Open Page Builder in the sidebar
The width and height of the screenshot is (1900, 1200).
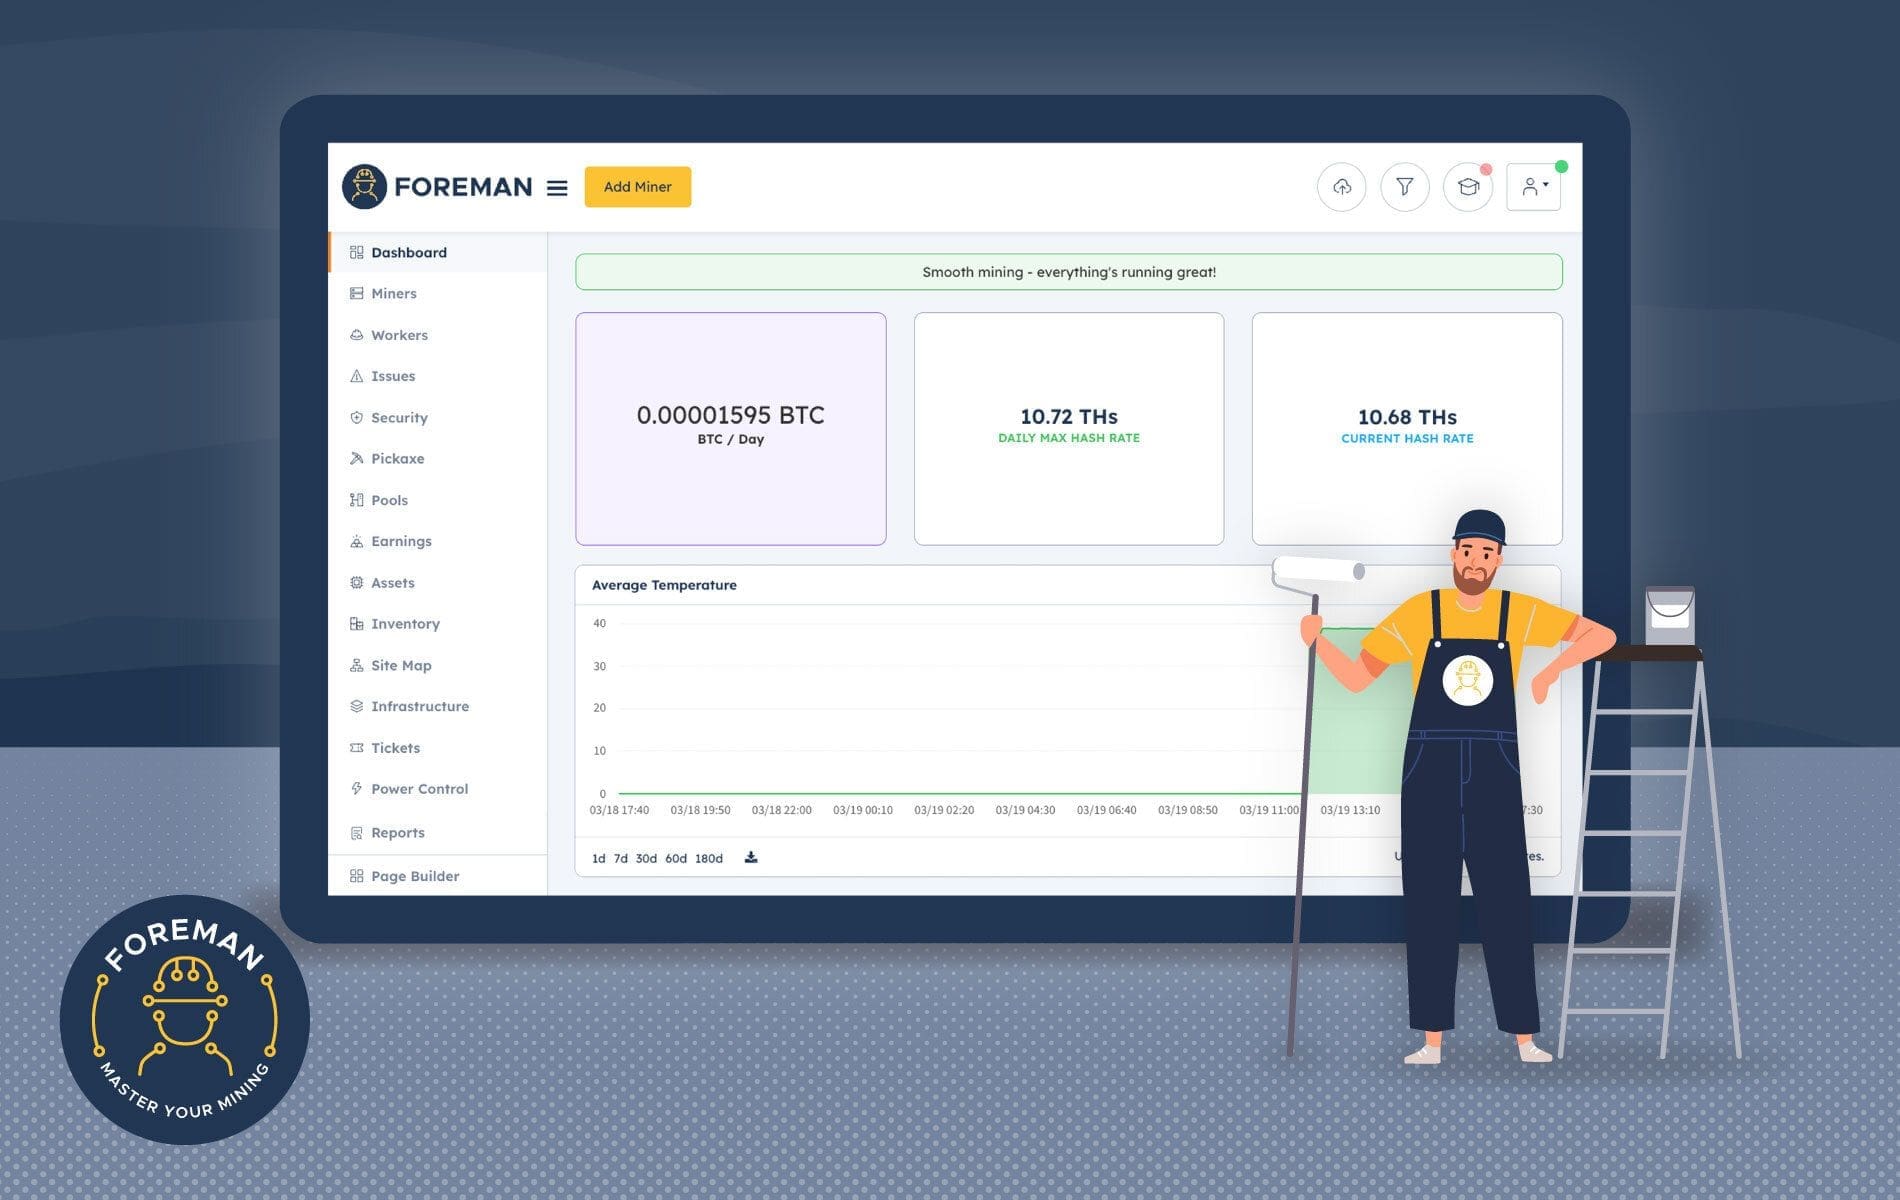click(x=415, y=876)
